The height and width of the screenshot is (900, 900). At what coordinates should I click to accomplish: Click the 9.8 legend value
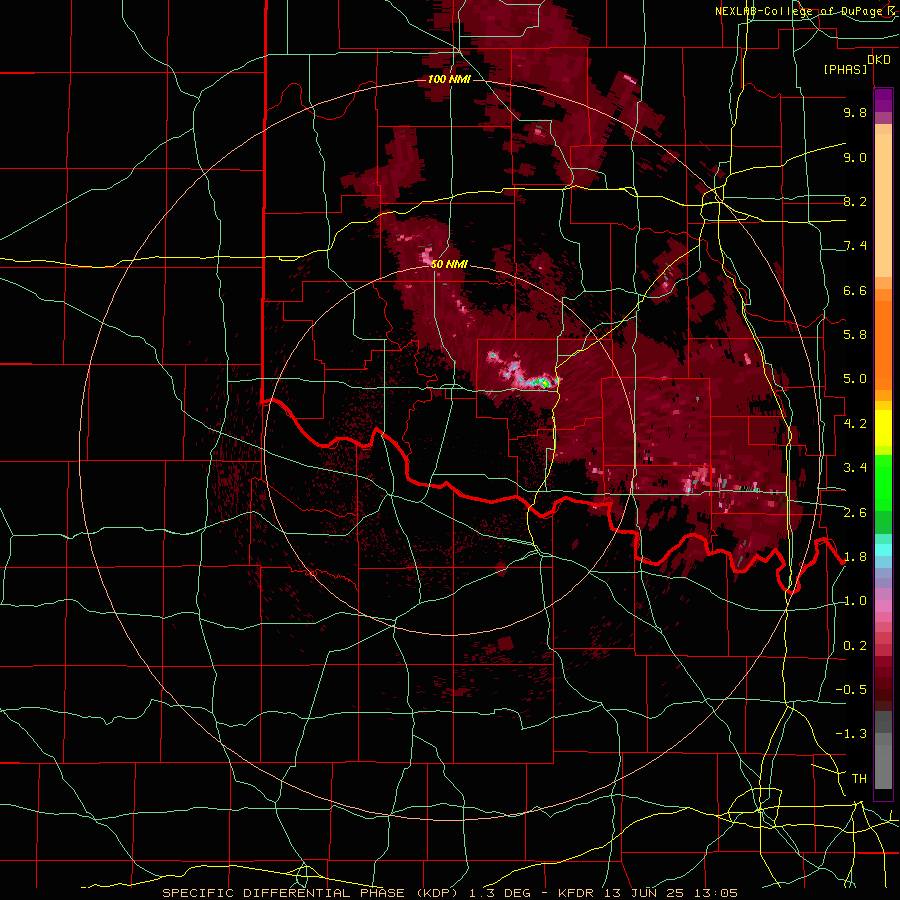pyautogui.click(x=855, y=113)
